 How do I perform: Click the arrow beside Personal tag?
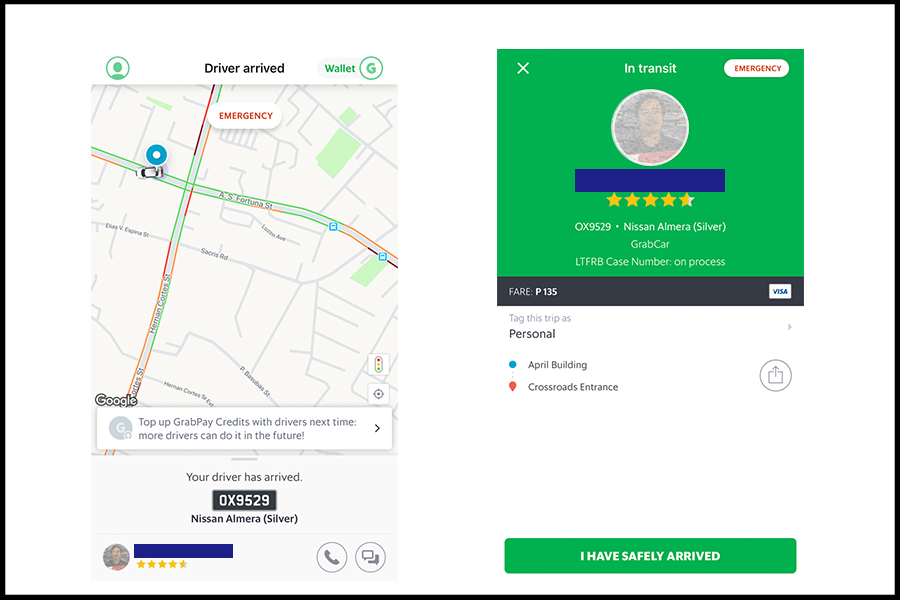point(790,327)
